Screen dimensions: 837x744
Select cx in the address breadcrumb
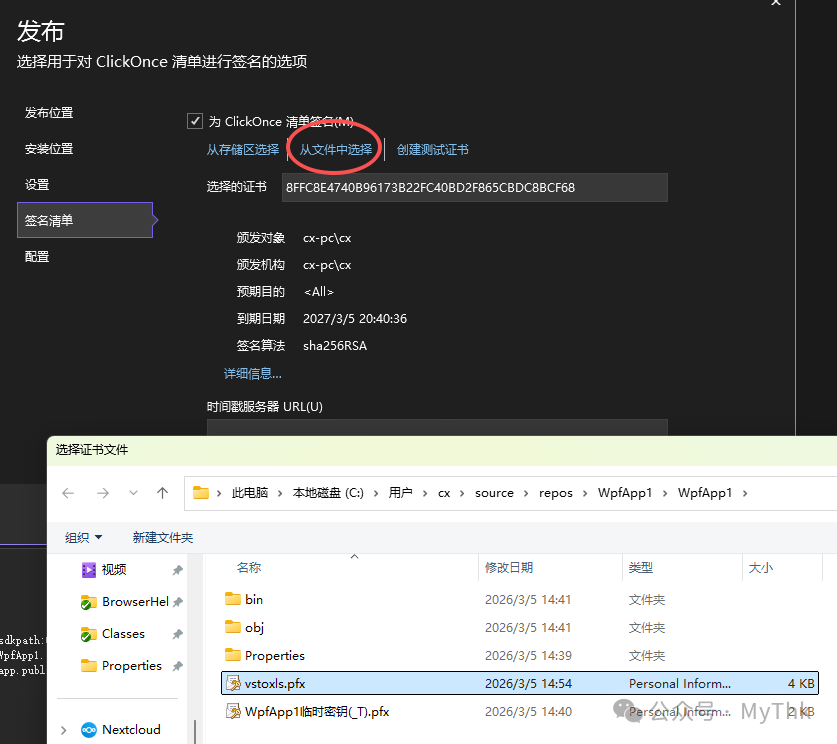coord(444,493)
